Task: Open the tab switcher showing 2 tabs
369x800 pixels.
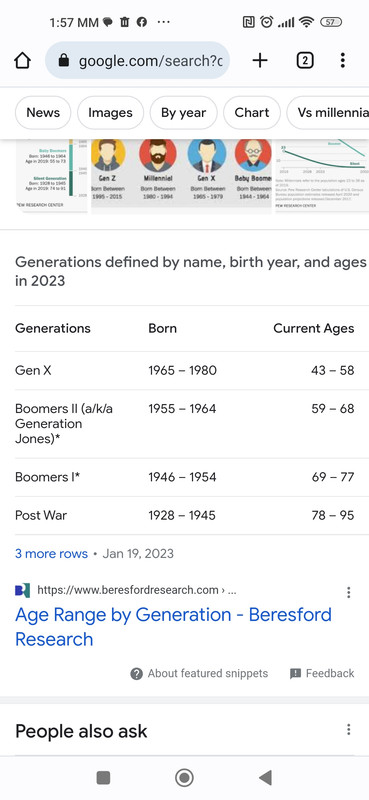Action: [x=305, y=61]
